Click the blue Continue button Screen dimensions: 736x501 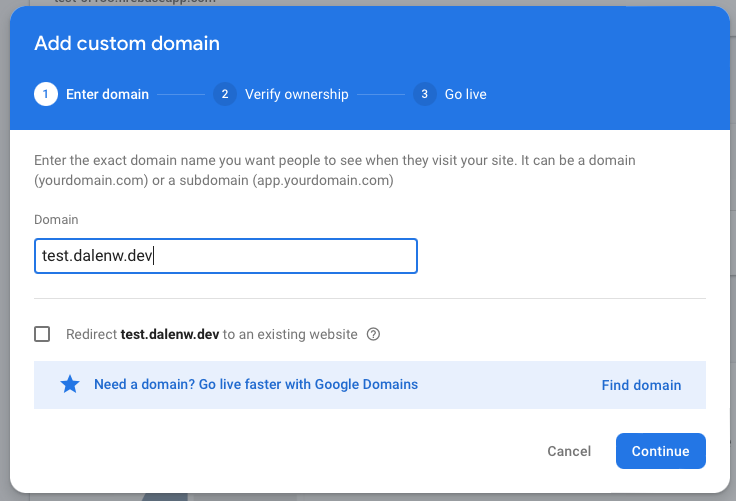(660, 451)
